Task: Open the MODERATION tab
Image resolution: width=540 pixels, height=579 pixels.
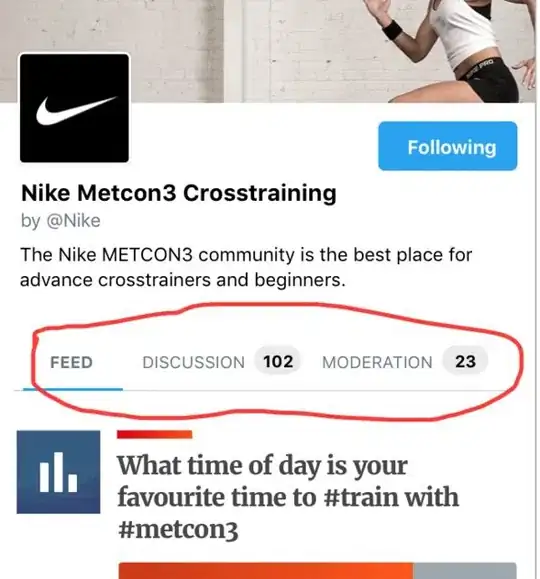Action: click(377, 362)
